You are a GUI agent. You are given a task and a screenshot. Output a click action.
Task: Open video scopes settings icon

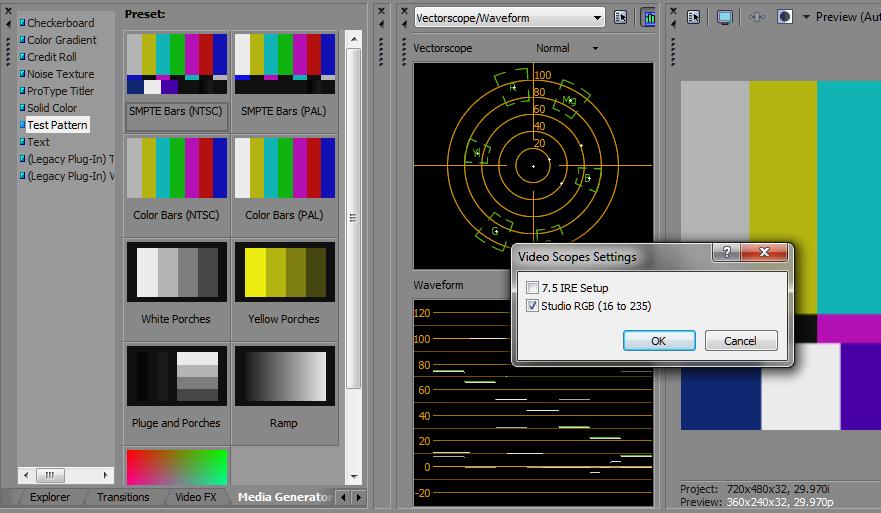(x=620, y=17)
